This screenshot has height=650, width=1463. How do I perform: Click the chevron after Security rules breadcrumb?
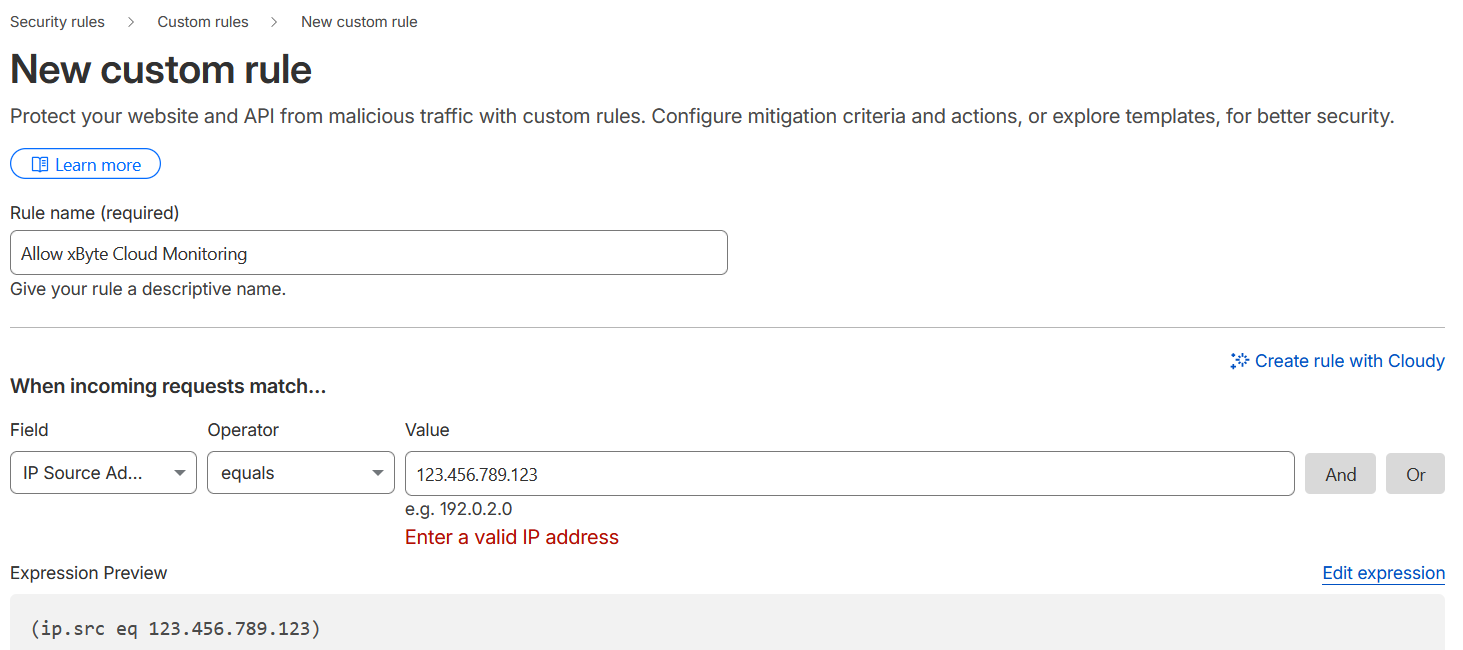point(130,22)
